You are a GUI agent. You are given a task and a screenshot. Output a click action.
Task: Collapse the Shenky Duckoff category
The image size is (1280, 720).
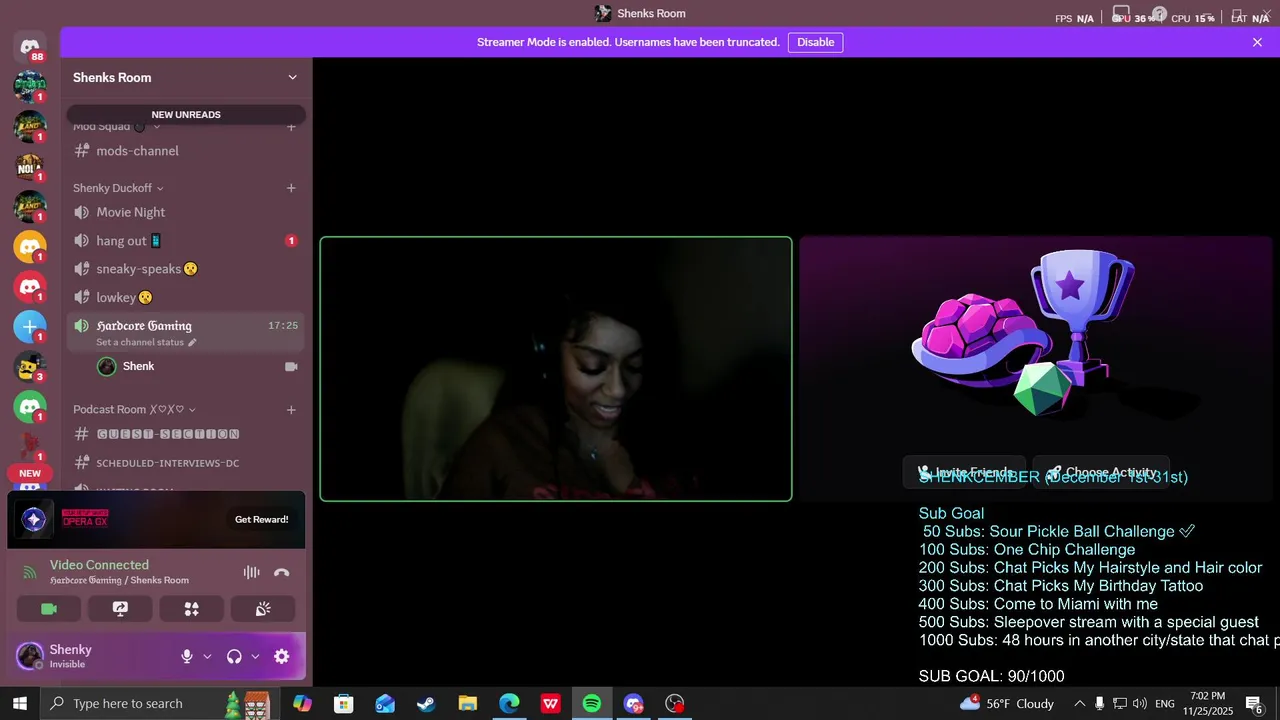[118, 188]
